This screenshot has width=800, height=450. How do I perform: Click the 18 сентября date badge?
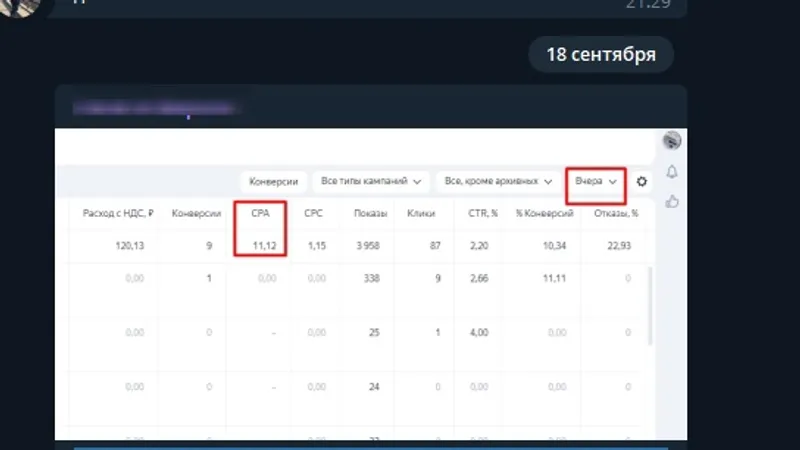point(601,55)
